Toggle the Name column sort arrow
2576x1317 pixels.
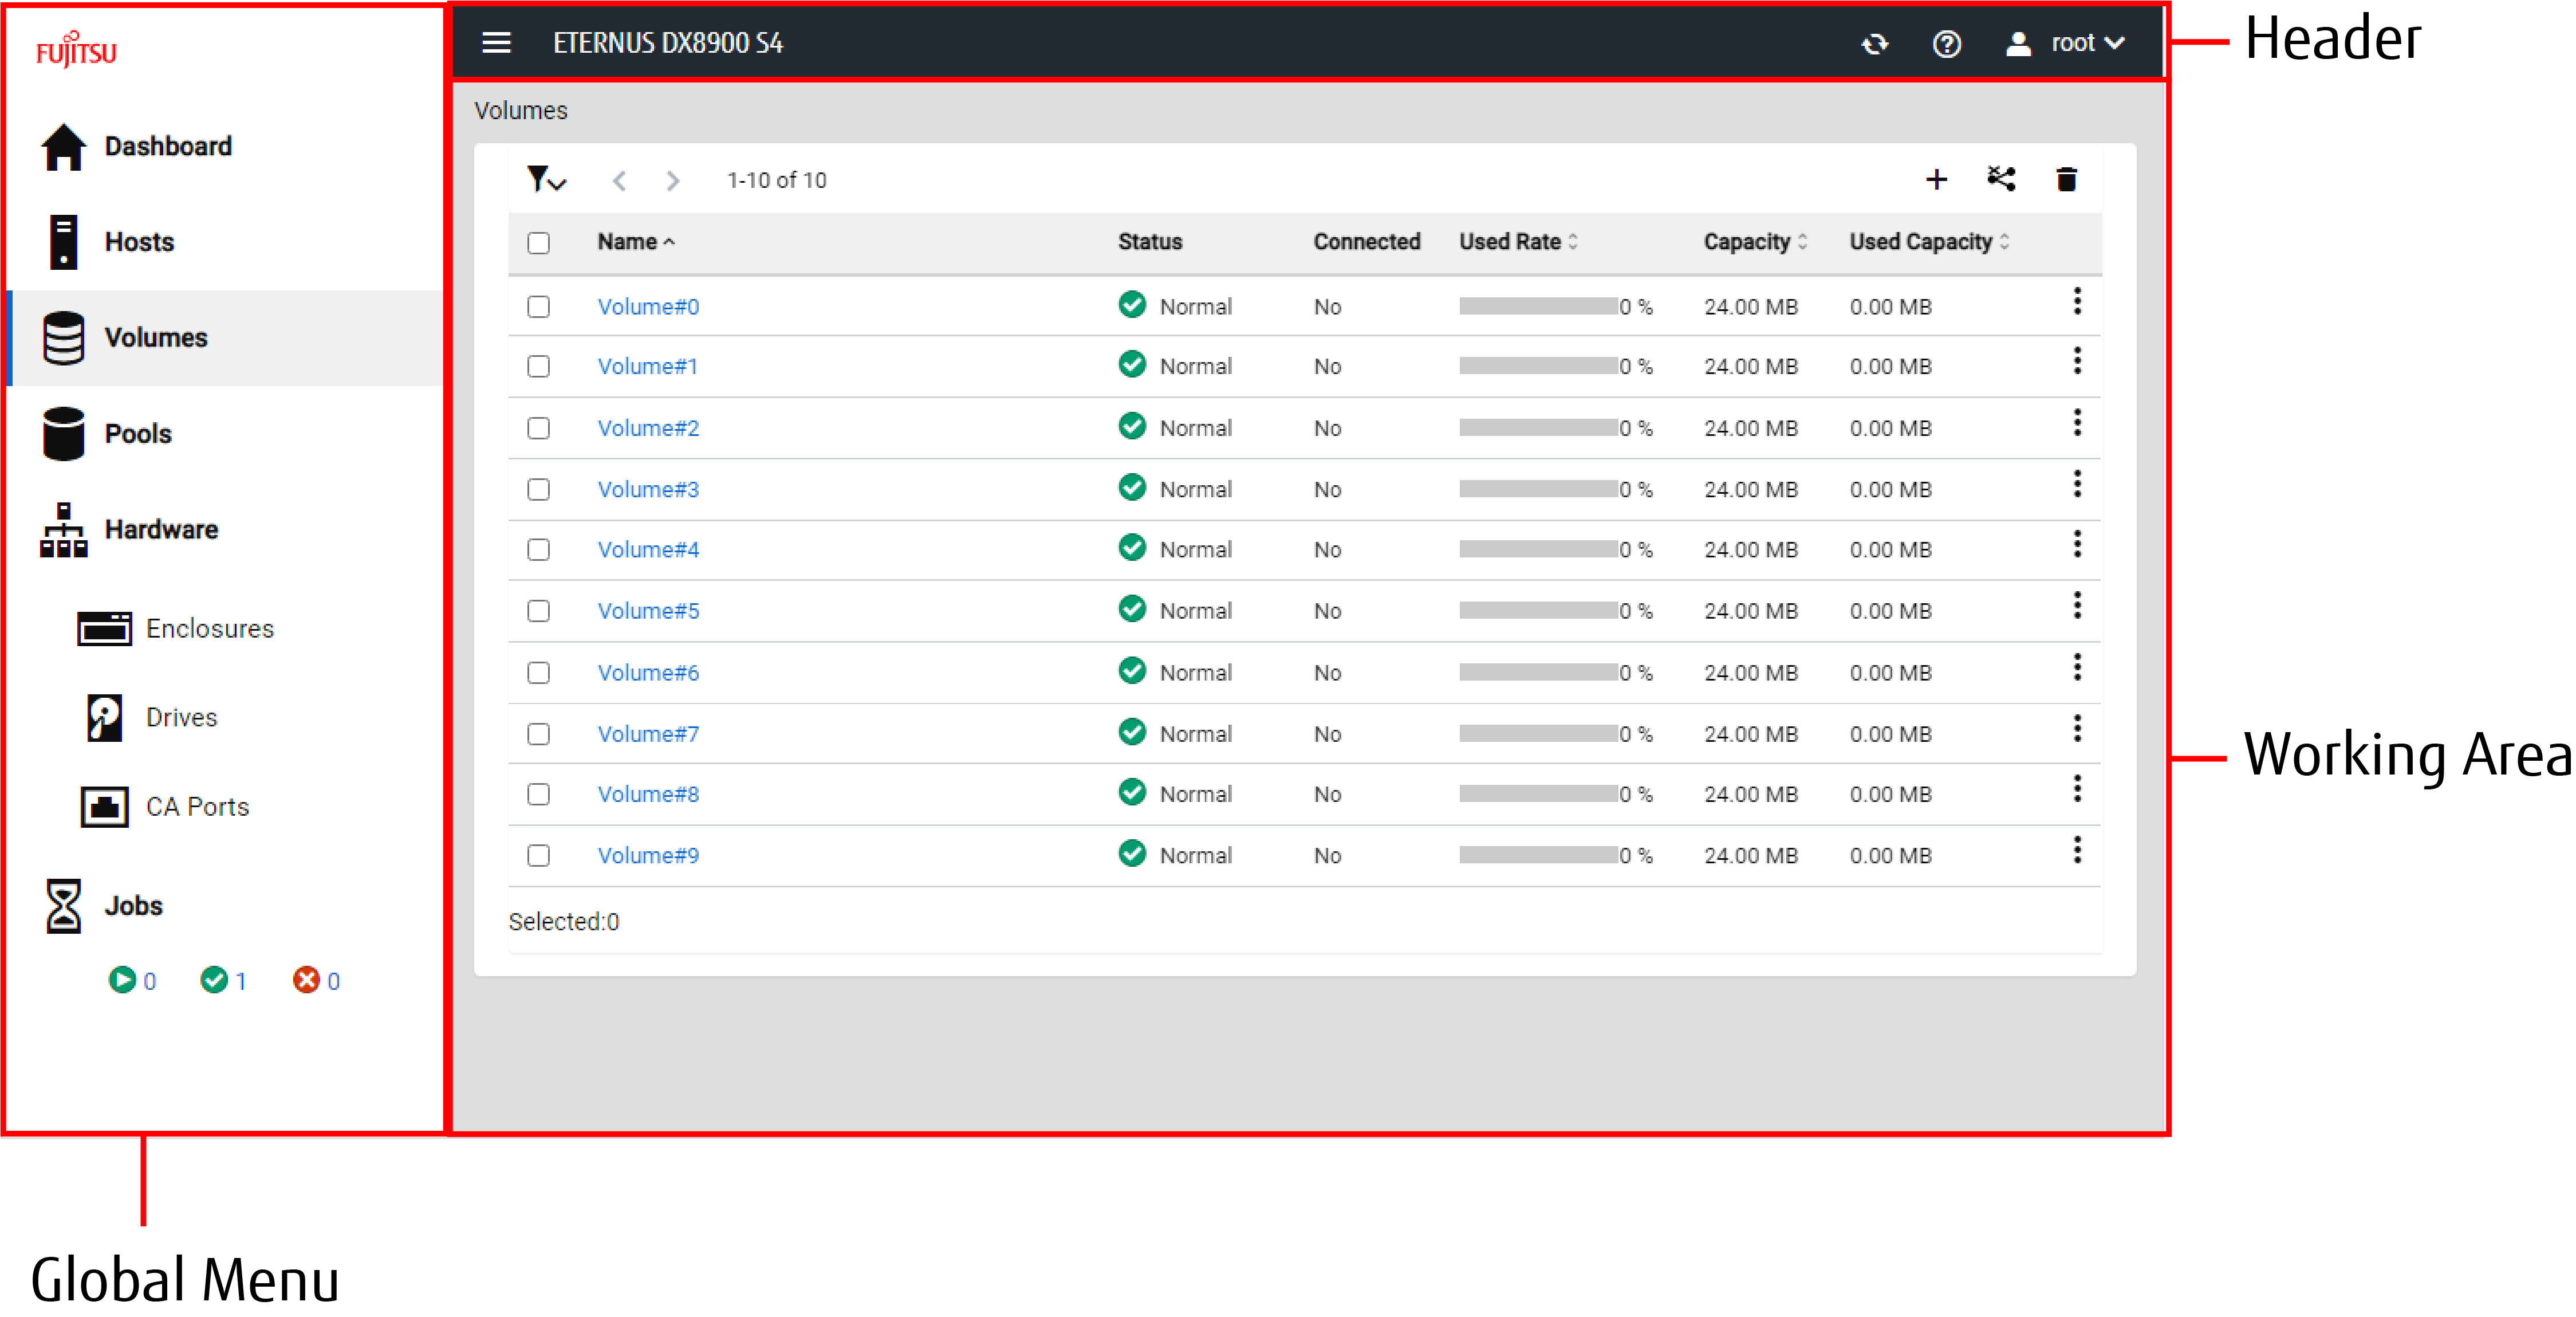coord(668,241)
